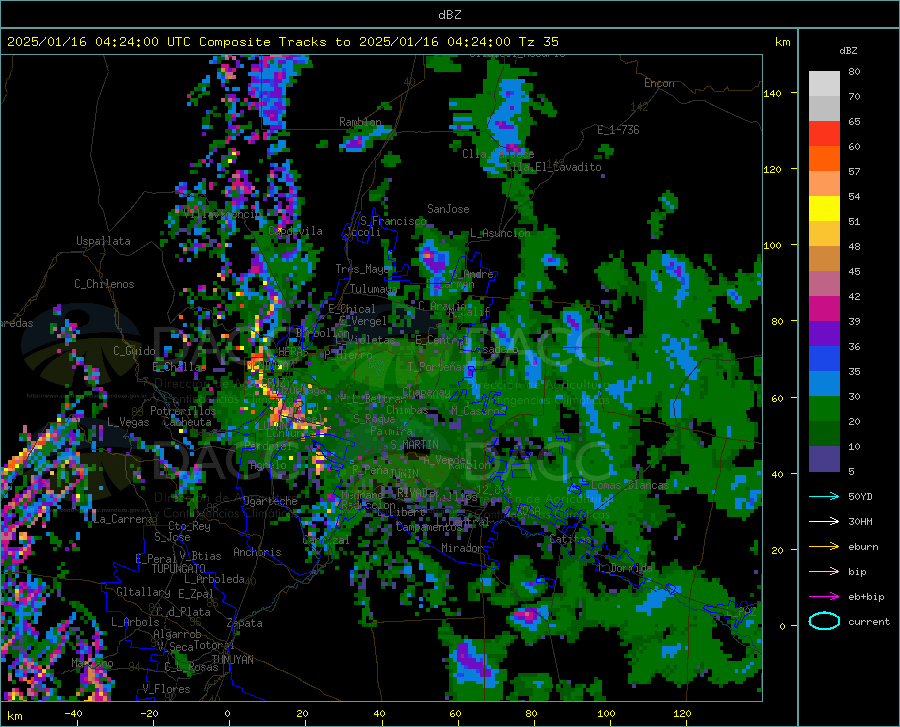
Task: Click the Encon place label
Action: pyautogui.click(x=659, y=83)
